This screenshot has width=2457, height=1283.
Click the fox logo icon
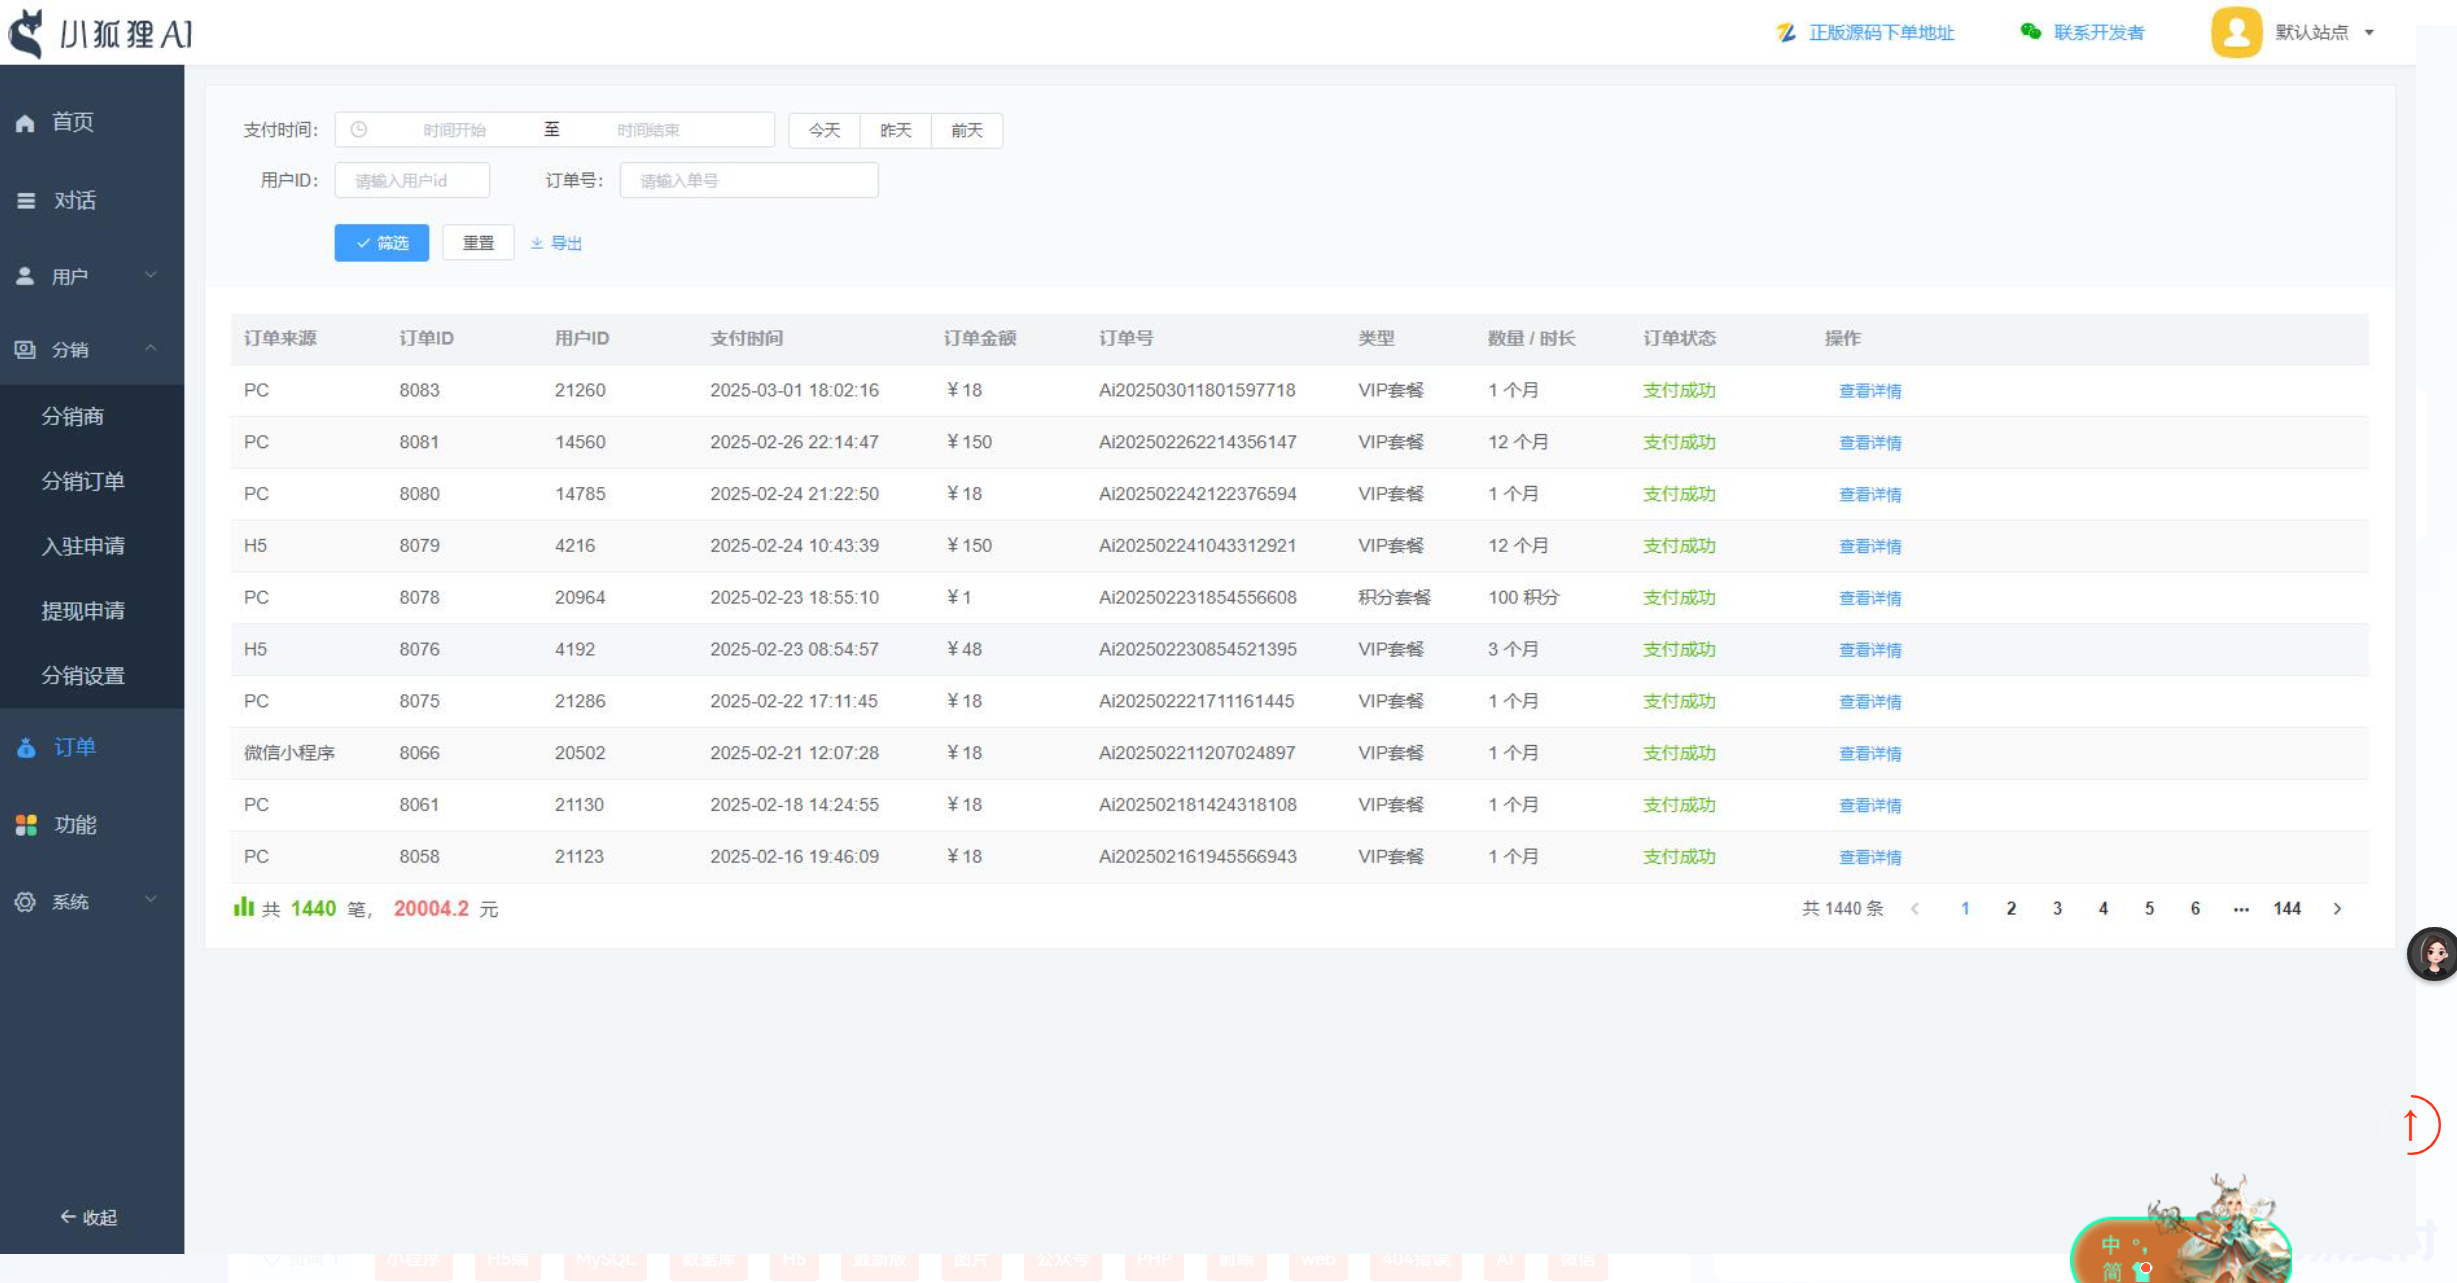point(27,33)
